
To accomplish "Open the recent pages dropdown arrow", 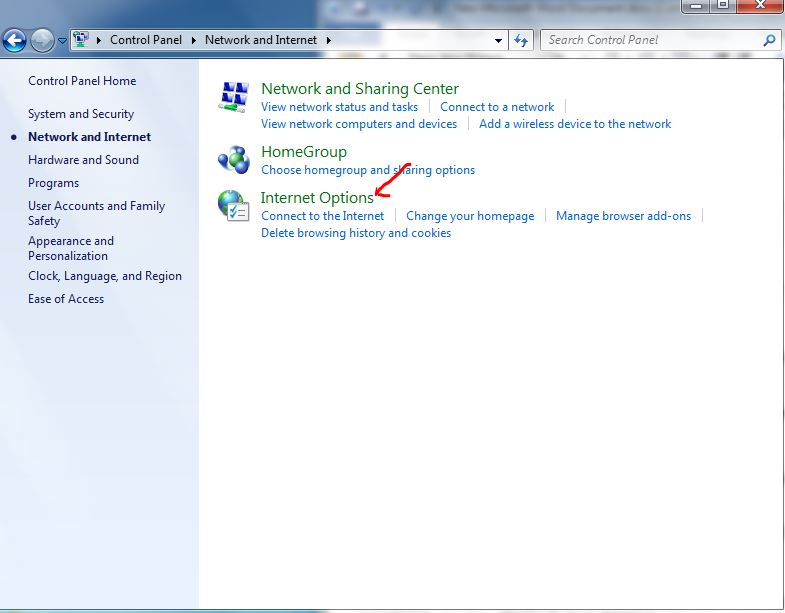I will (62, 41).
